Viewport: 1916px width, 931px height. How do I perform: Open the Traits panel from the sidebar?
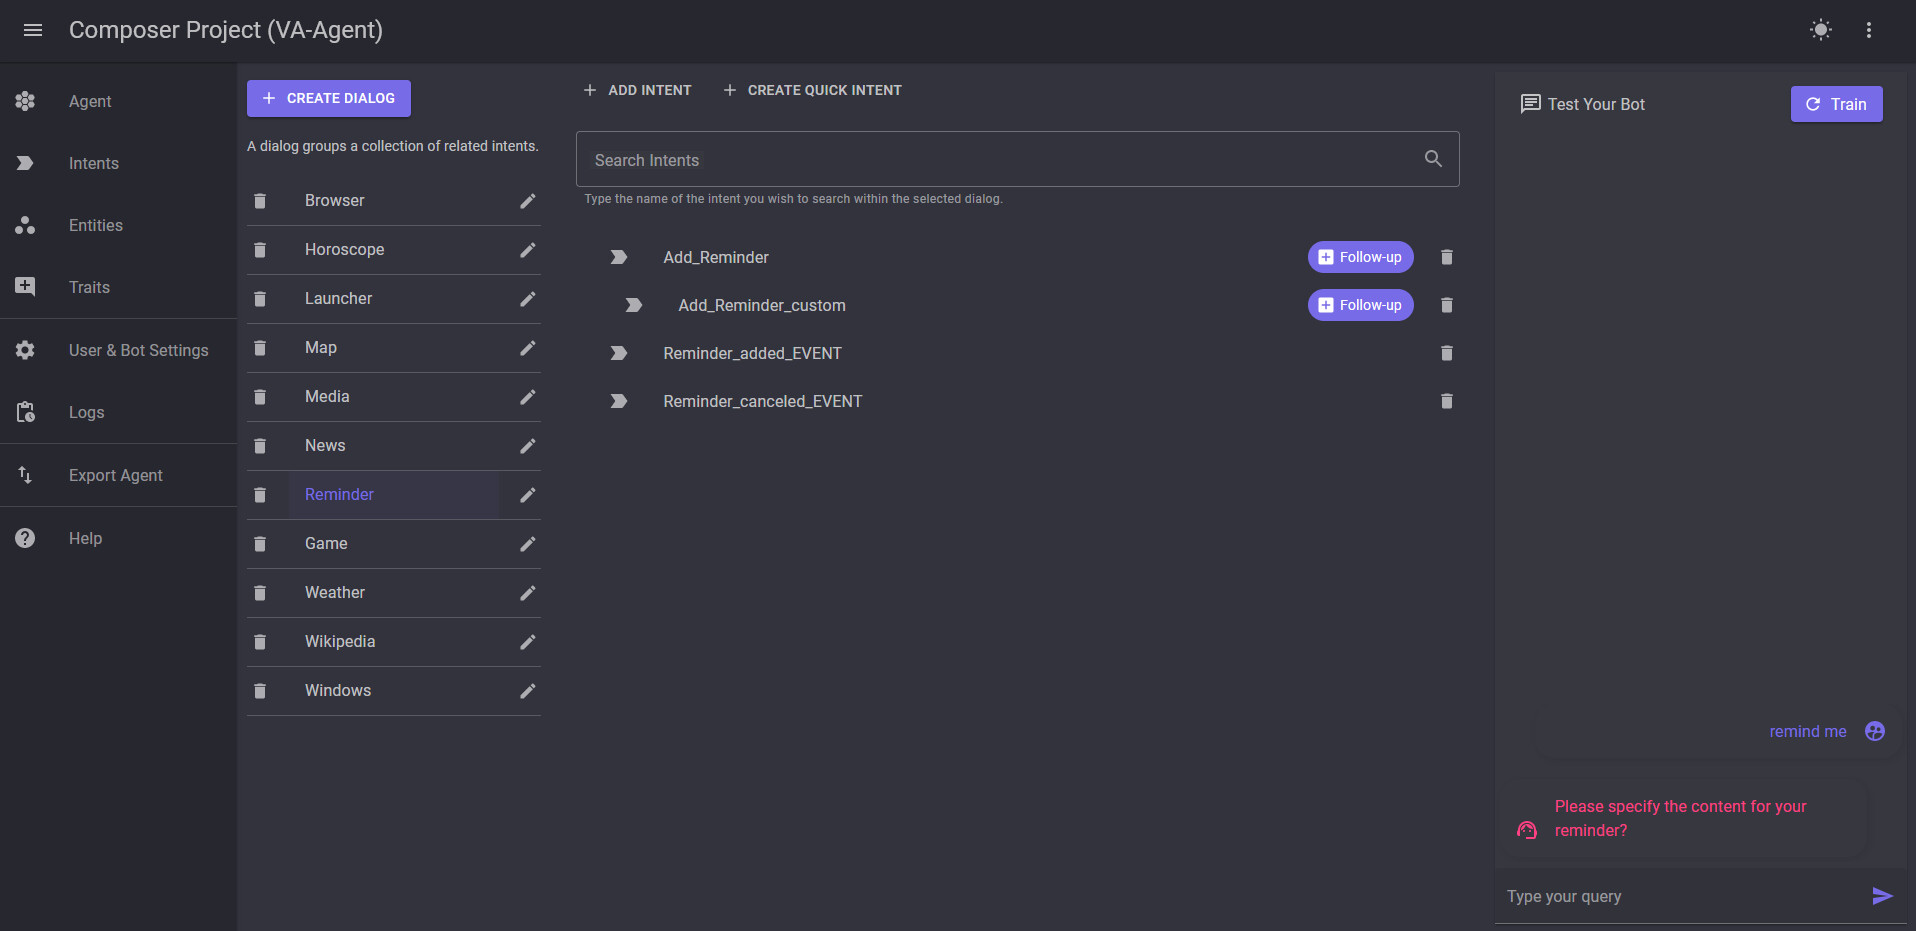(25, 286)
